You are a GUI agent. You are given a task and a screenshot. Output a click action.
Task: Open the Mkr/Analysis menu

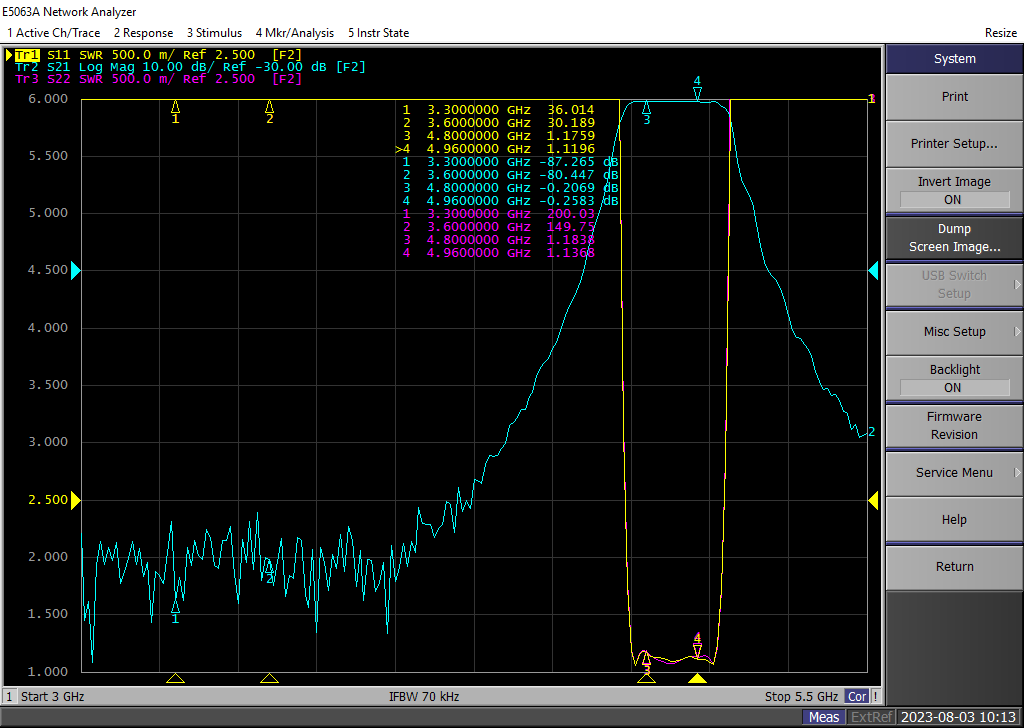coord(294,33)
